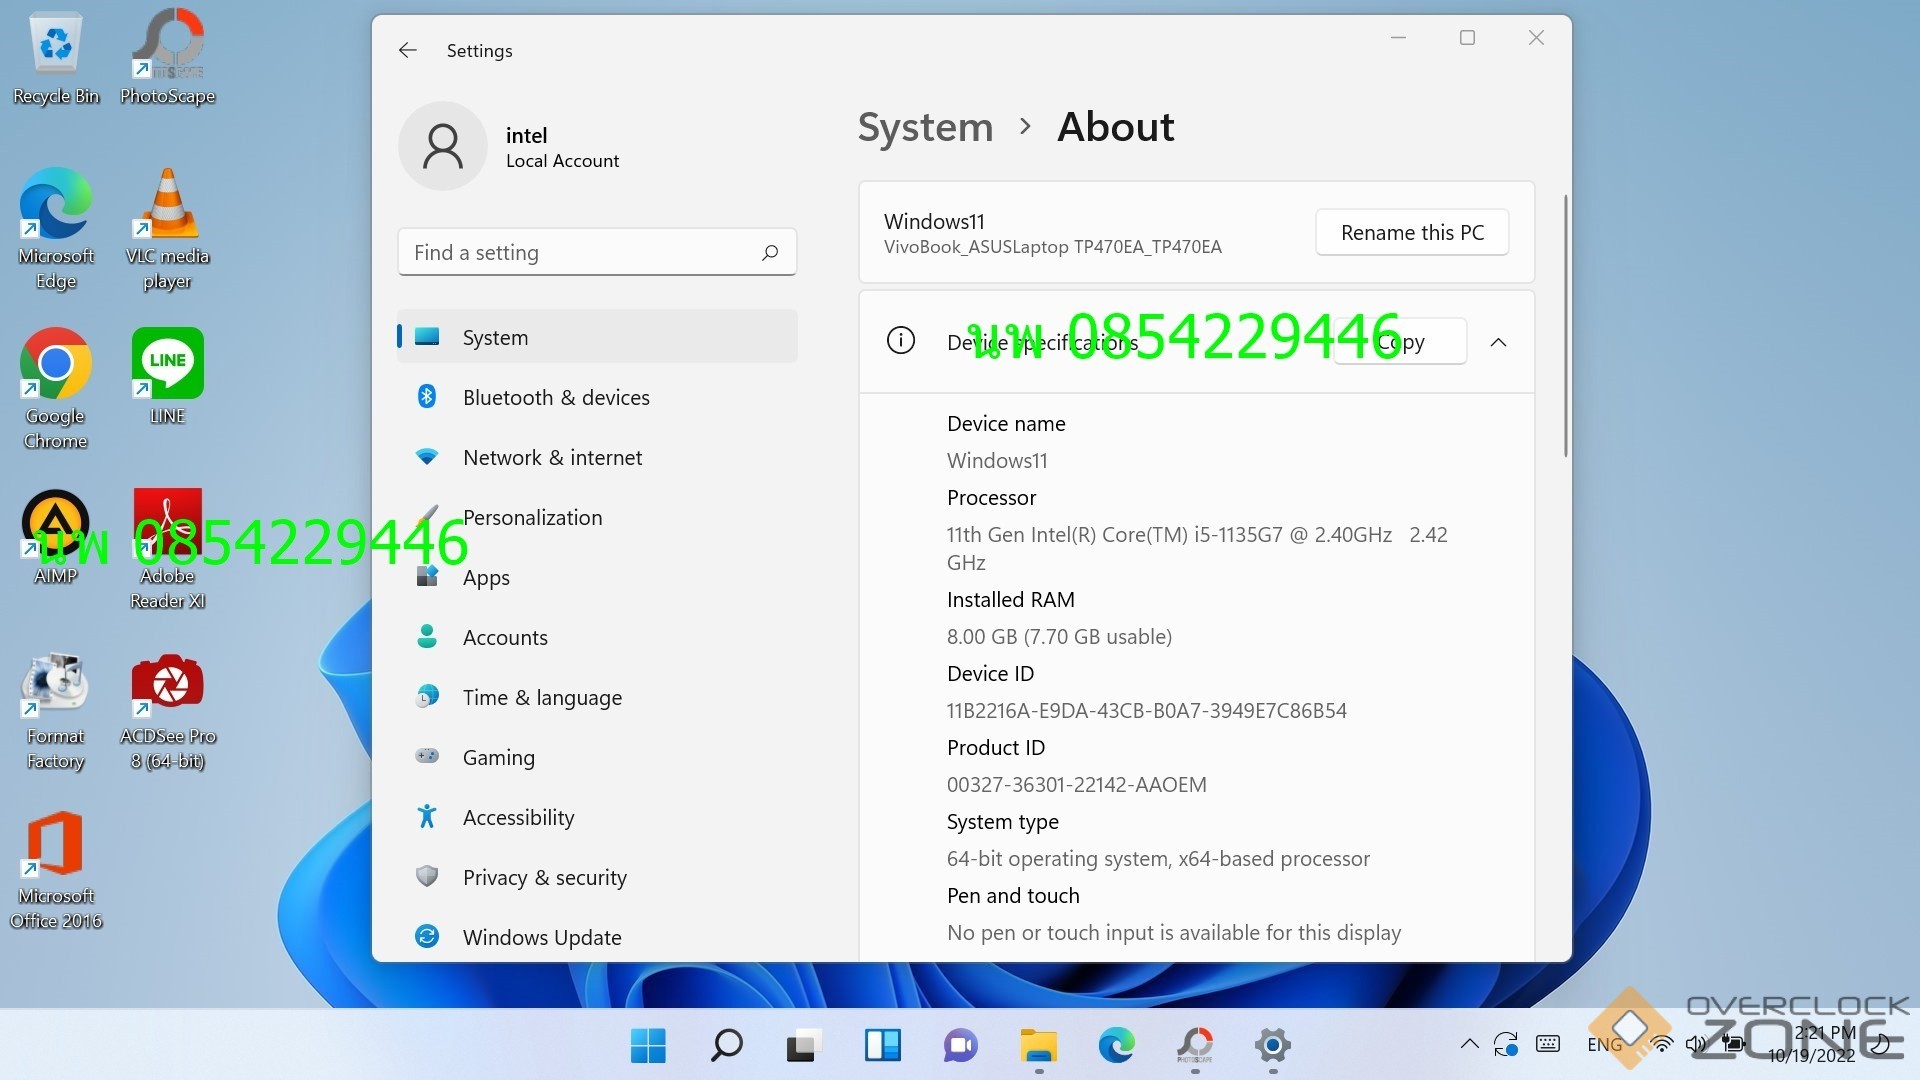Open Windows Update settings
This screenshot has width=1920, height=1080.
pyautogui.click(x=597, y=937)
